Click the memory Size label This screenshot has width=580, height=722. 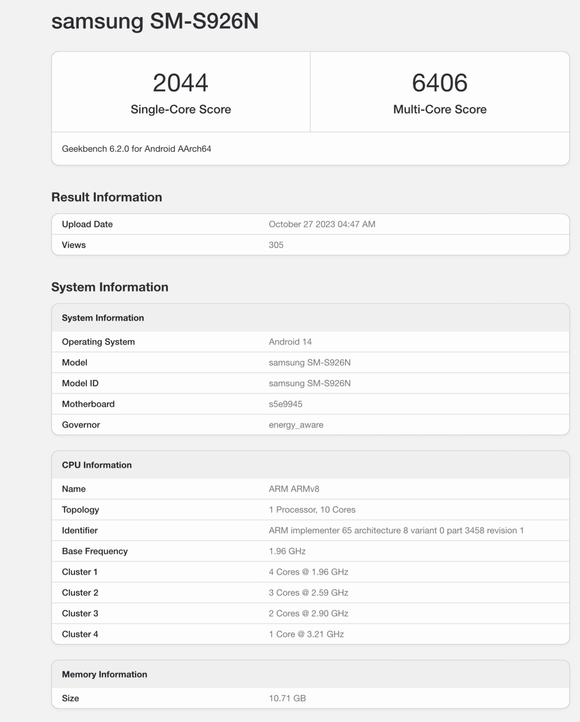[x=70, y=699]
